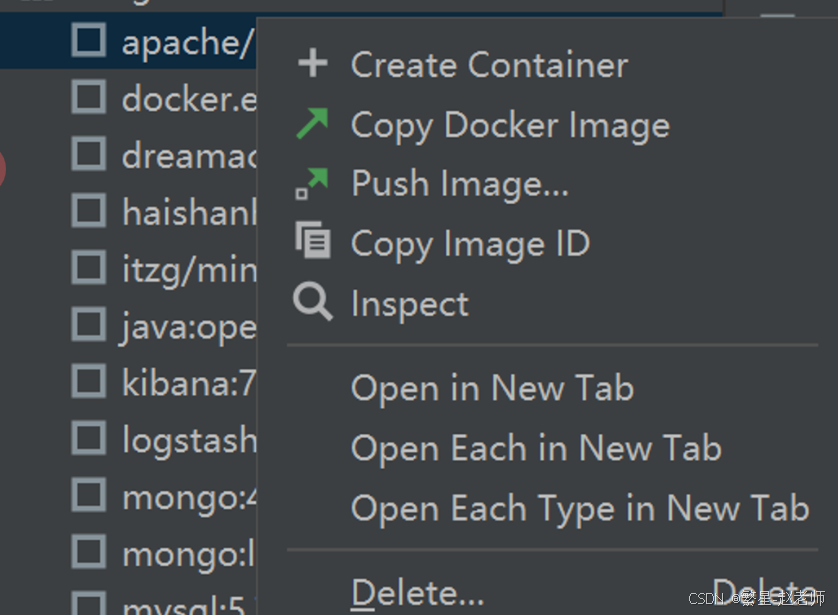Click the Copy Image ID icon
The width and height of the screenshot is (838, 615).
pos(313,242)
